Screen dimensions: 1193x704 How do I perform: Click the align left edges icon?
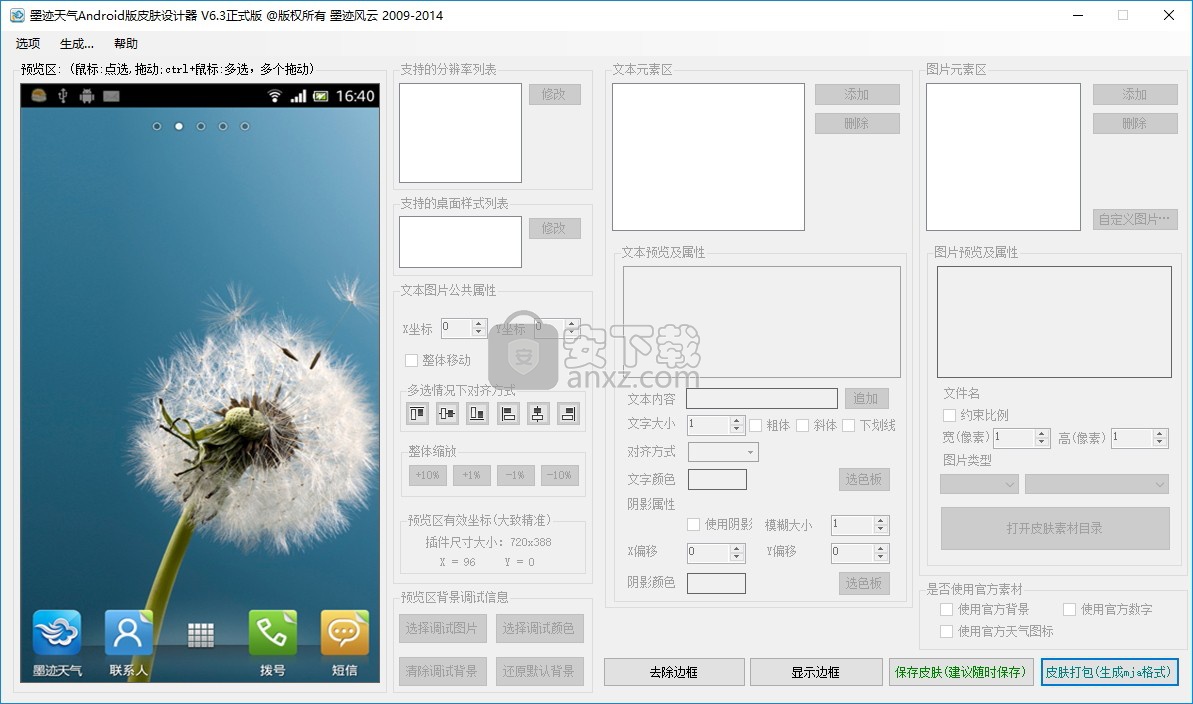click(508, 413)
